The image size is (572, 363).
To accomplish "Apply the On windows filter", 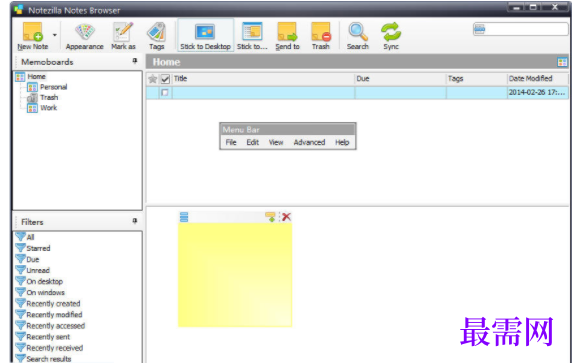I will [x=40, y=293].
